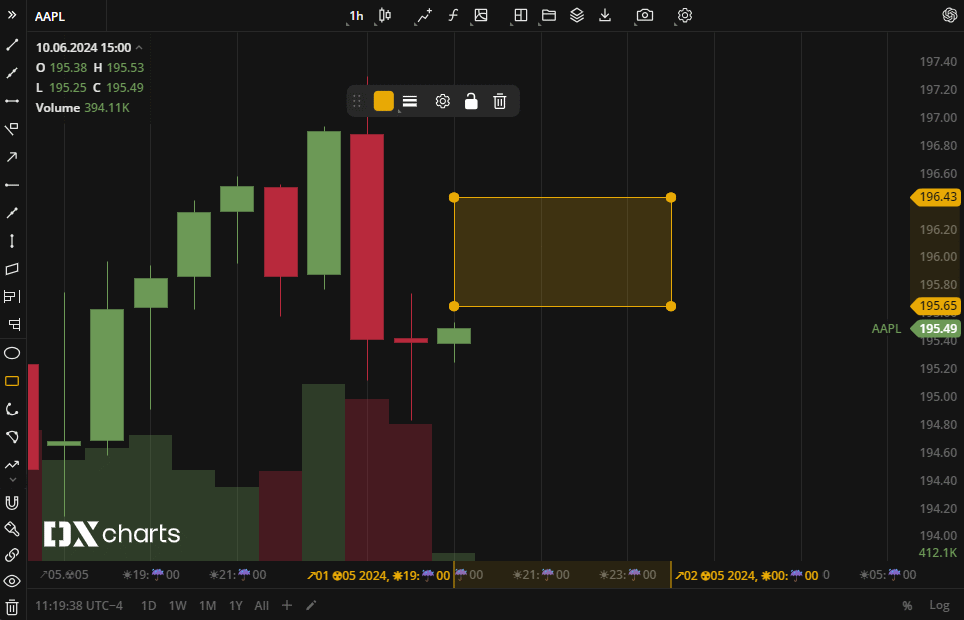Click the green 195.49 last price label
Image resolution: width=964 pixels, height=620 pixels.
936,328
